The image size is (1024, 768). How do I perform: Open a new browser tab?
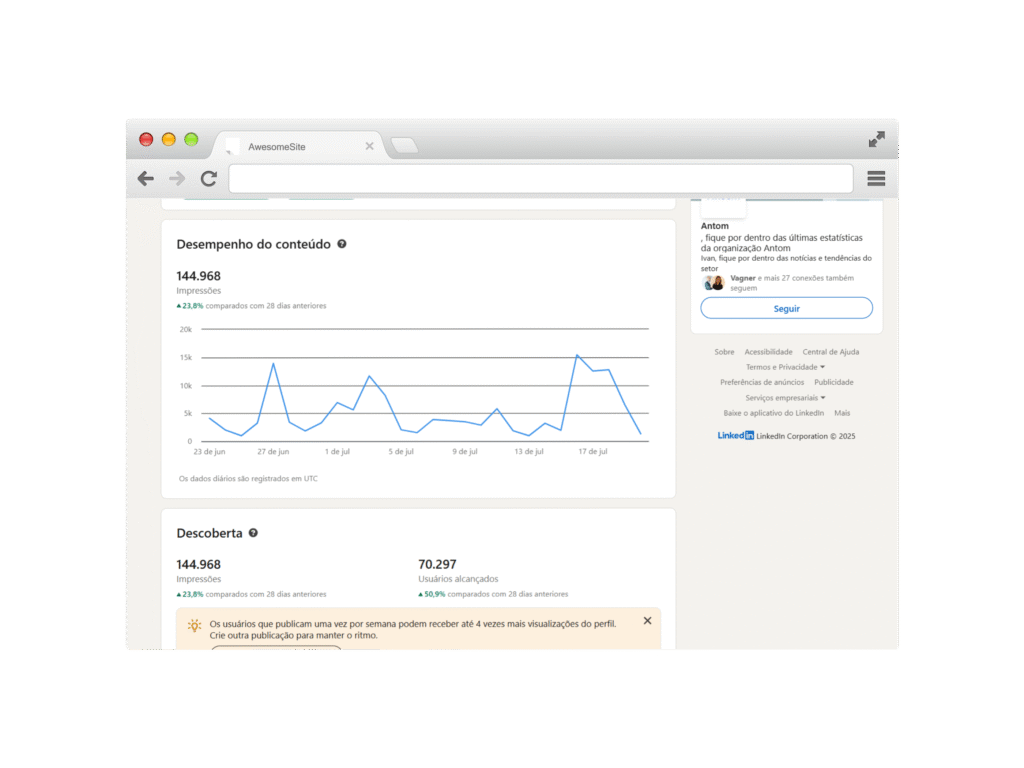coord(404,146)
